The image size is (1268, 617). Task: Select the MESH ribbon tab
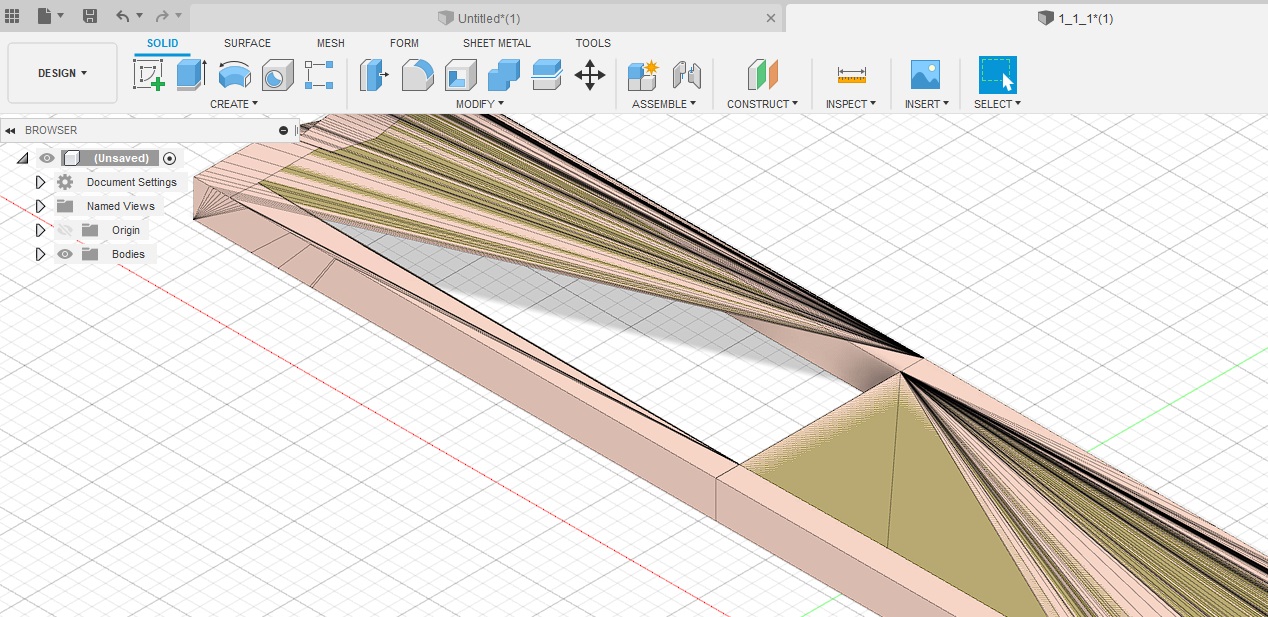tap(331, 43)
